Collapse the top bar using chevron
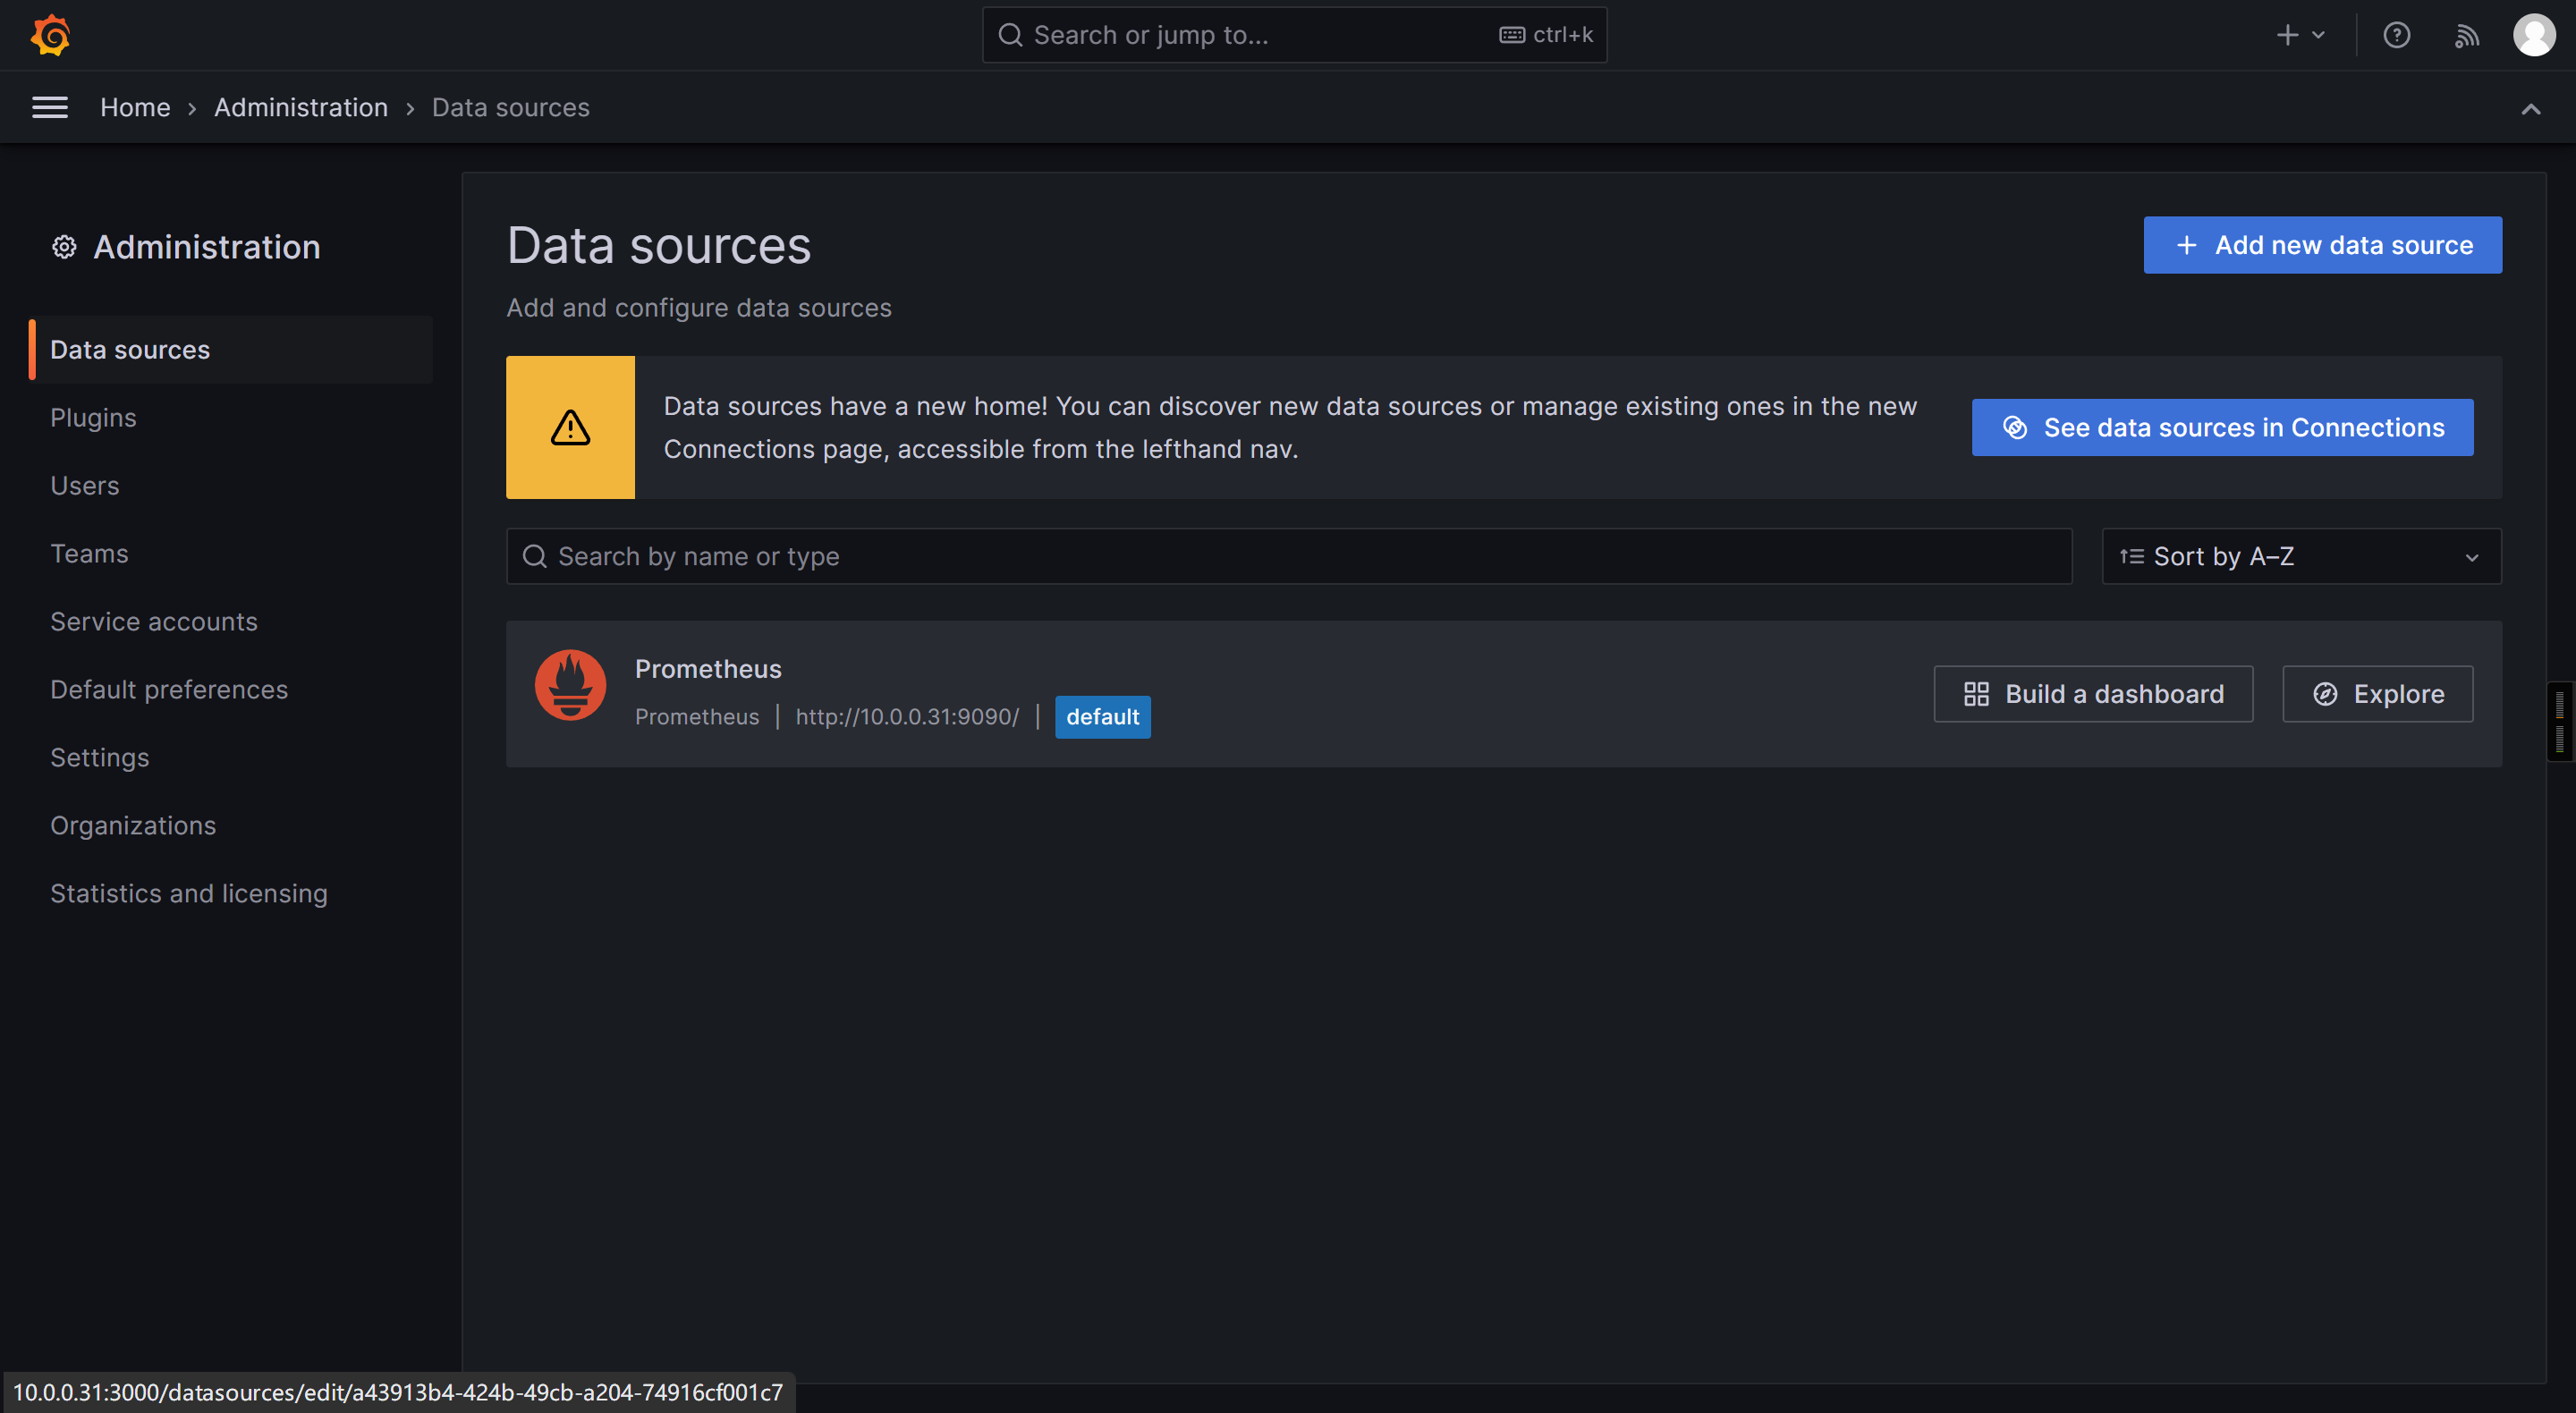 click(x=2530, y=109)
